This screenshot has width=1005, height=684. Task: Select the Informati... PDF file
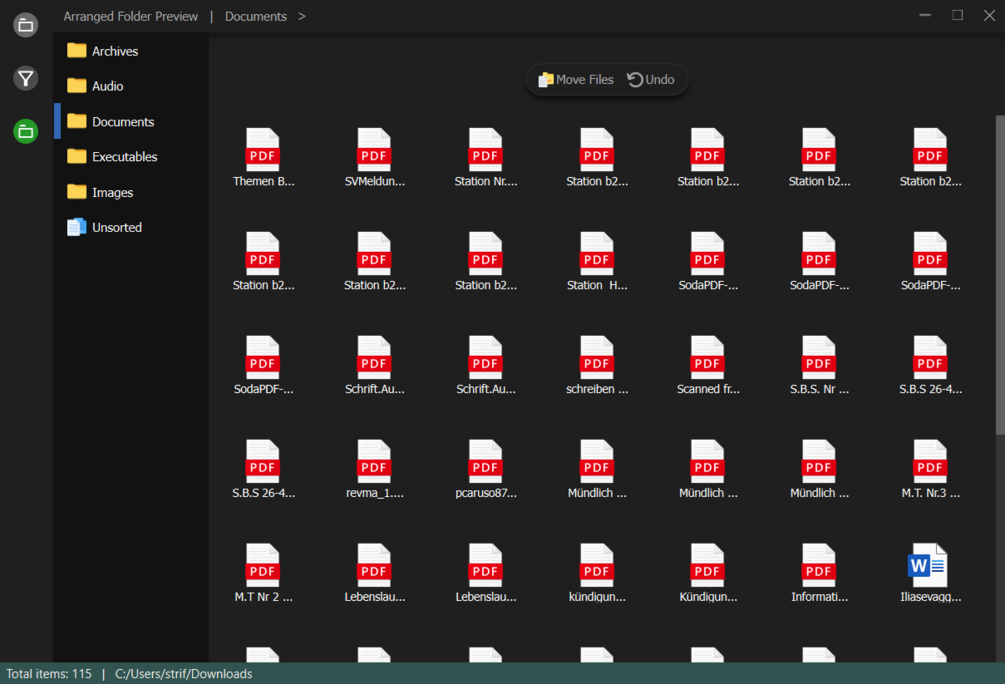click(818, 573)
